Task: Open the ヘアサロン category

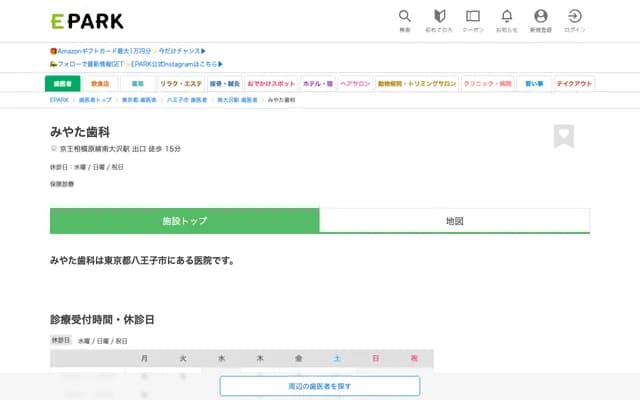Action: (x=355, y=84)
